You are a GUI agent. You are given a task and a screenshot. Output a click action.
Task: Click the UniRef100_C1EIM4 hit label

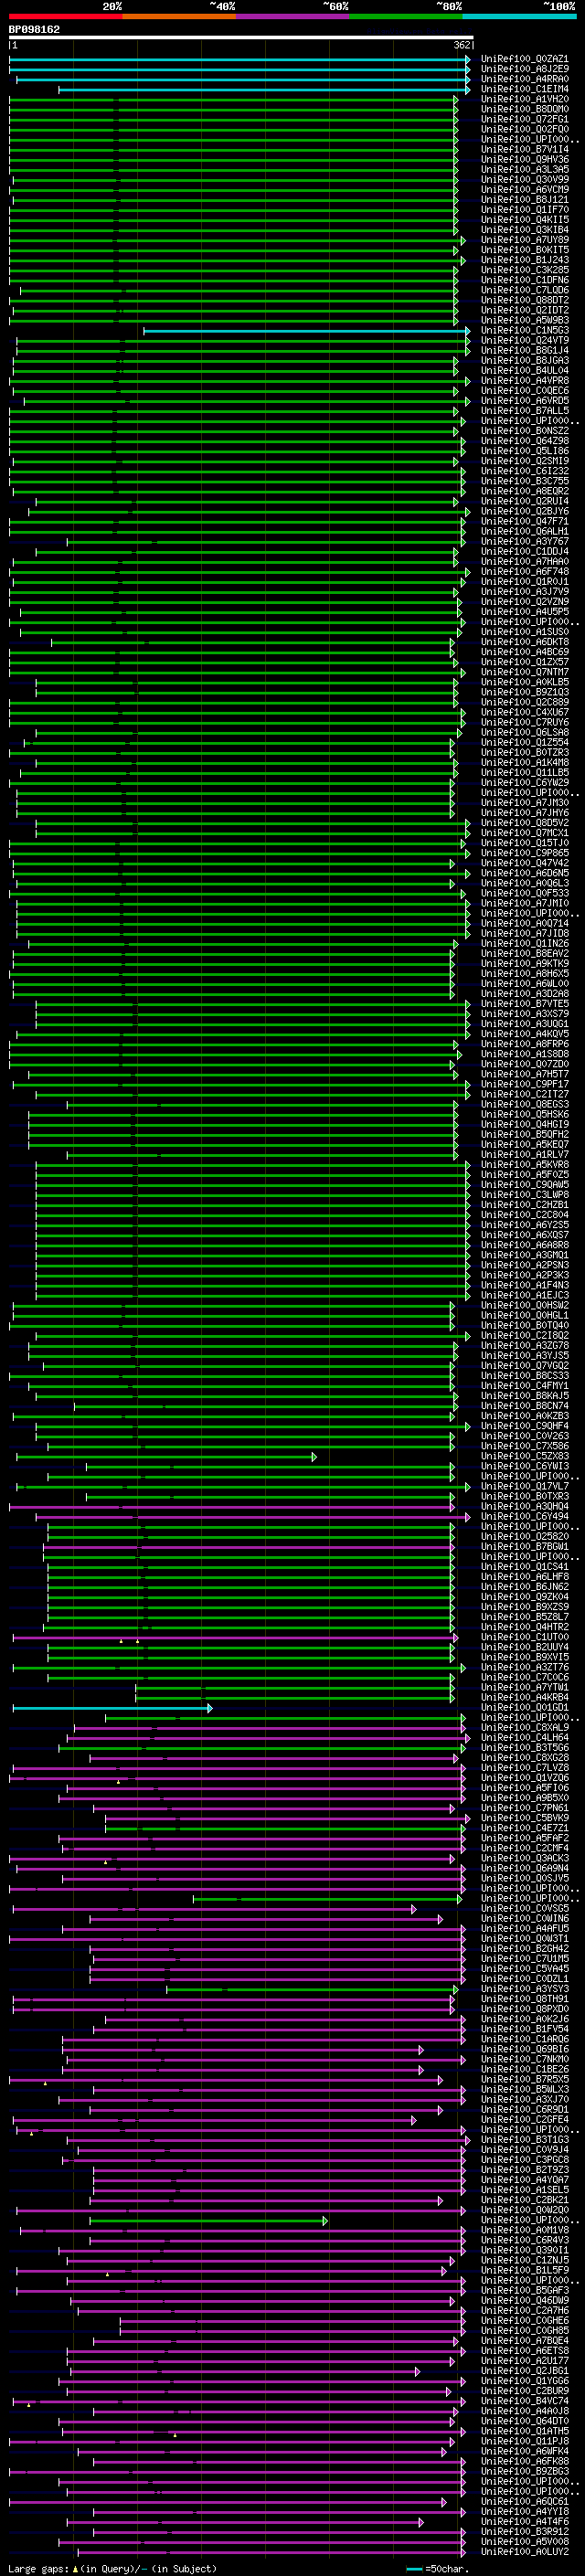pyautogui.click(x=524, y=90)
